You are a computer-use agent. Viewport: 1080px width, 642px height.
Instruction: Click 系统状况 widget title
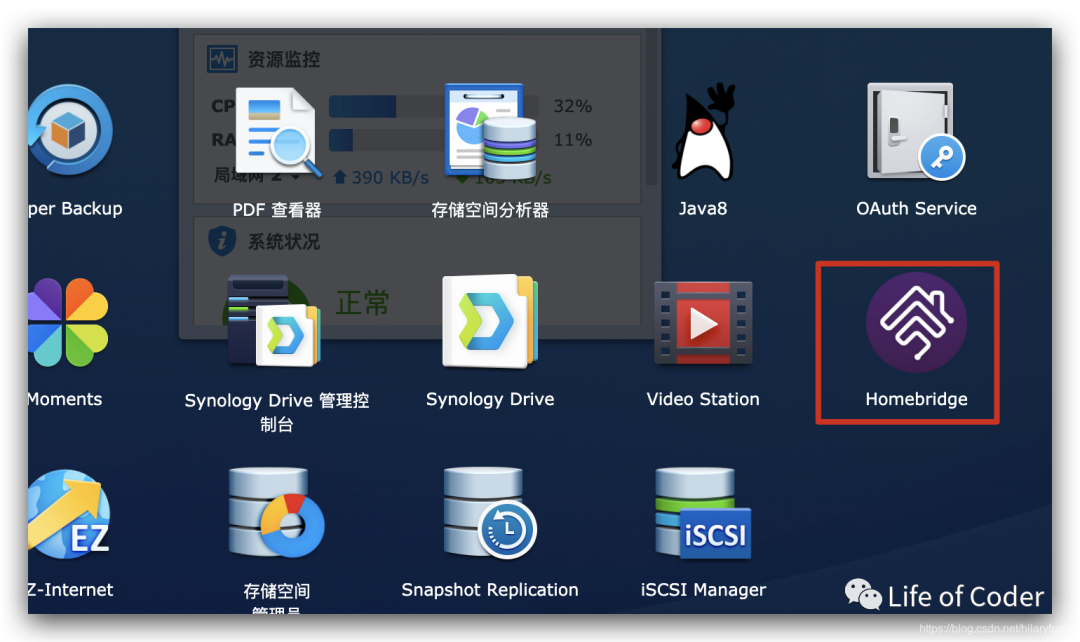tap(284, 242)
